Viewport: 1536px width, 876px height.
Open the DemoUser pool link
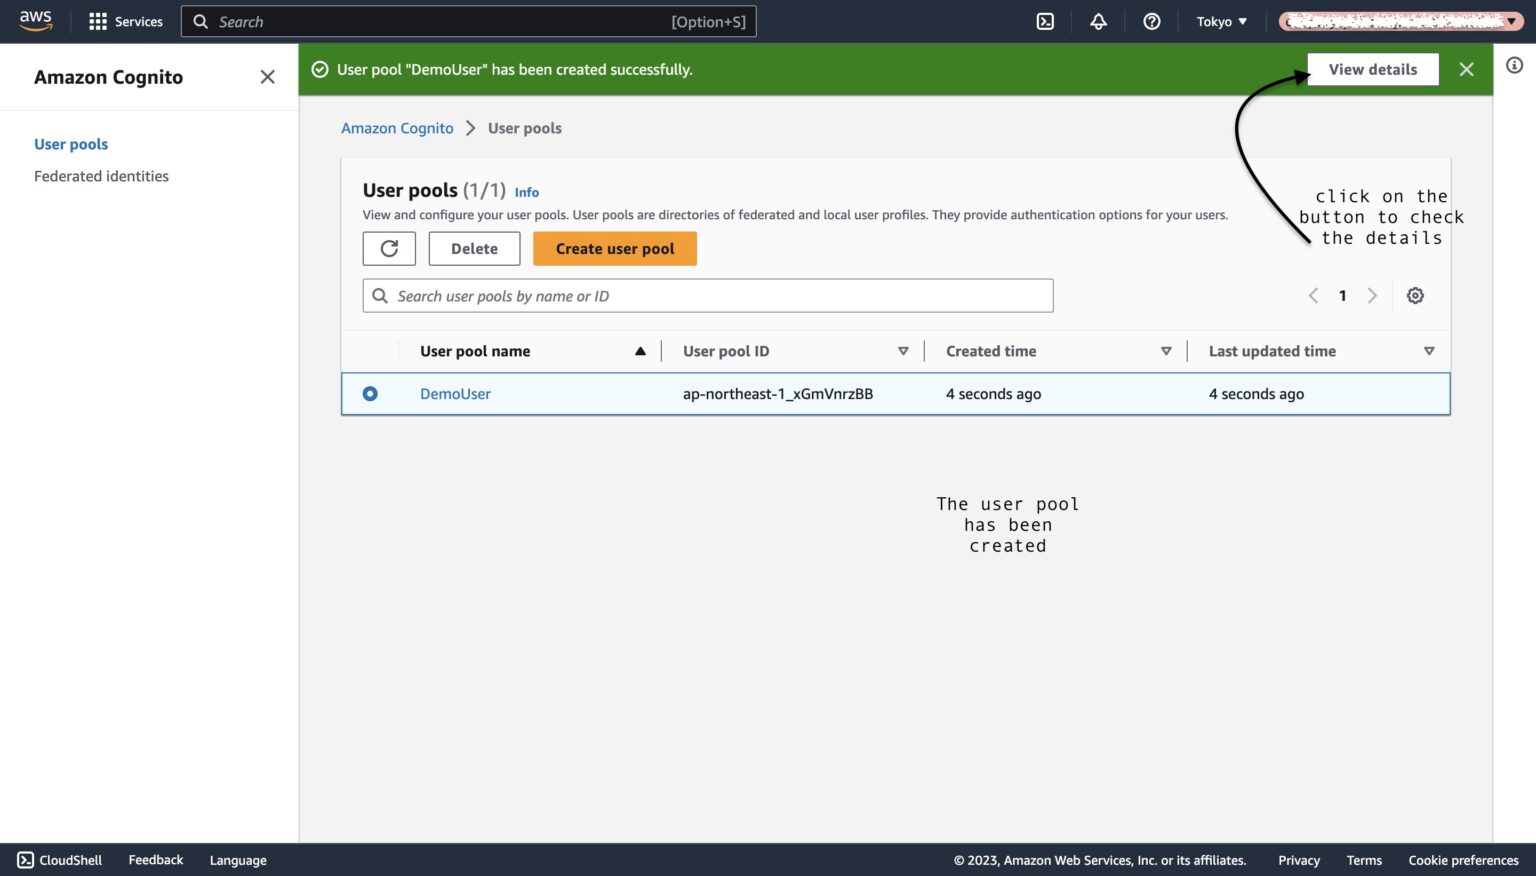(x=455, y=393)
